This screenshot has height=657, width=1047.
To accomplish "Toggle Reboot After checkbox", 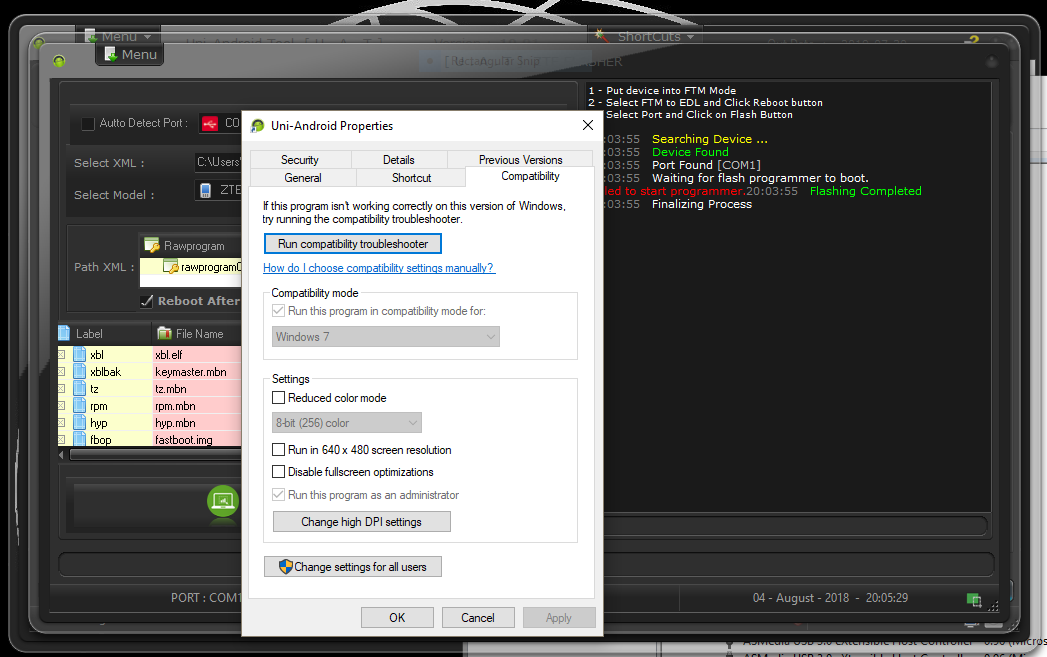I will [147, 301].
